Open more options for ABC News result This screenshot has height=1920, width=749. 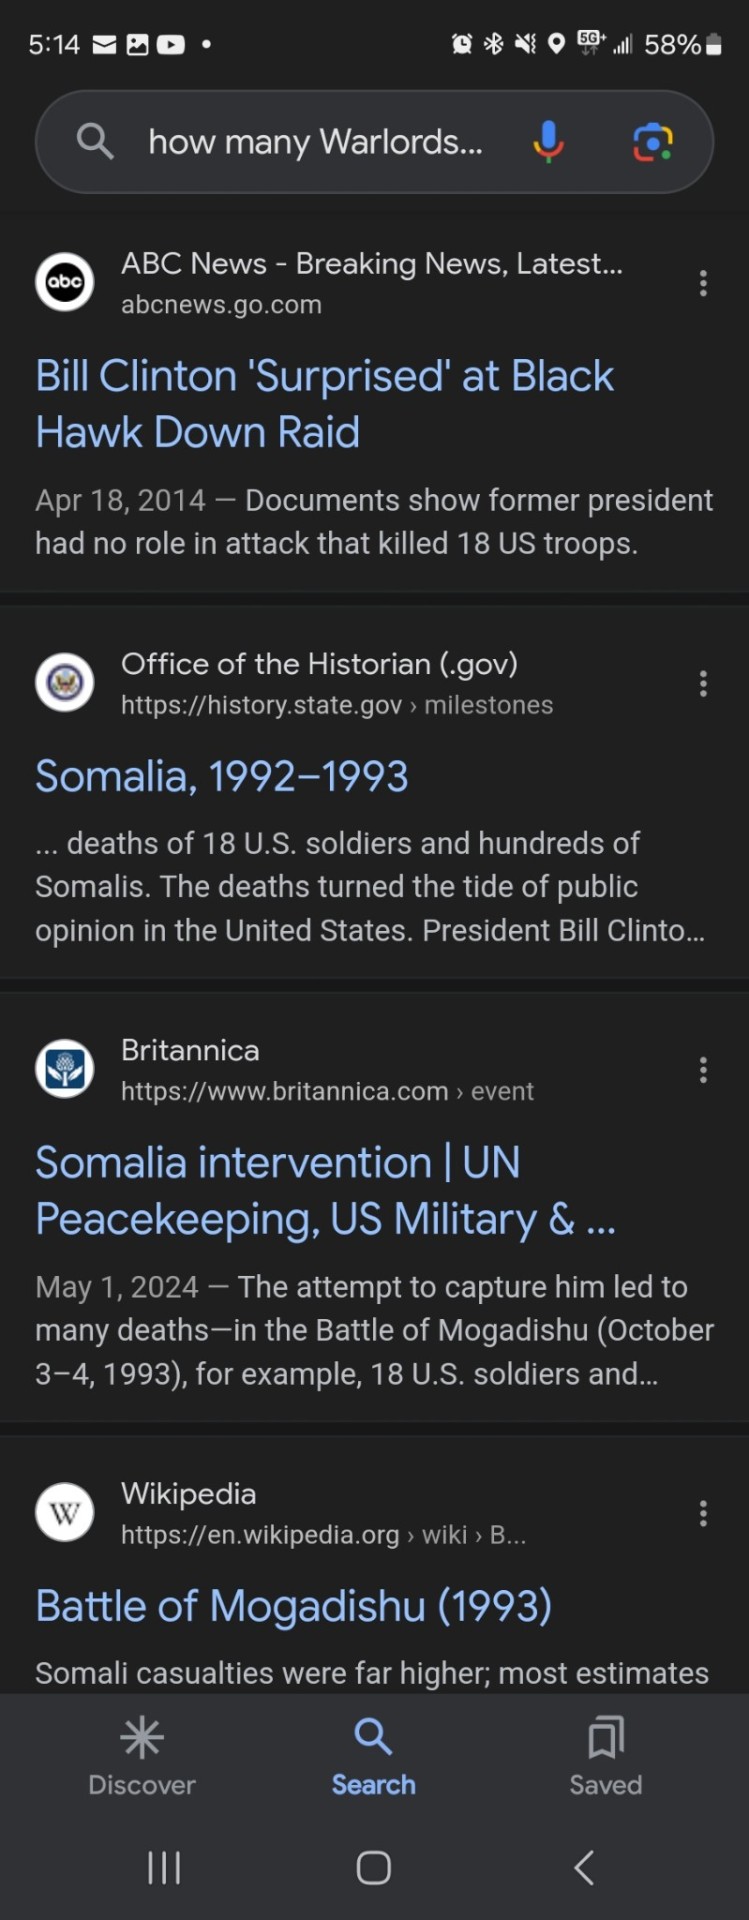[x=703, y=283]
